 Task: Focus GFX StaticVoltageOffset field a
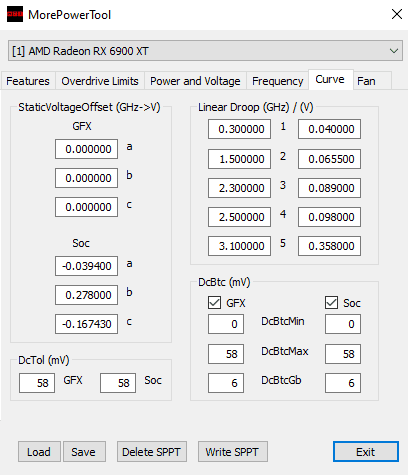click(x=86, y=149)
